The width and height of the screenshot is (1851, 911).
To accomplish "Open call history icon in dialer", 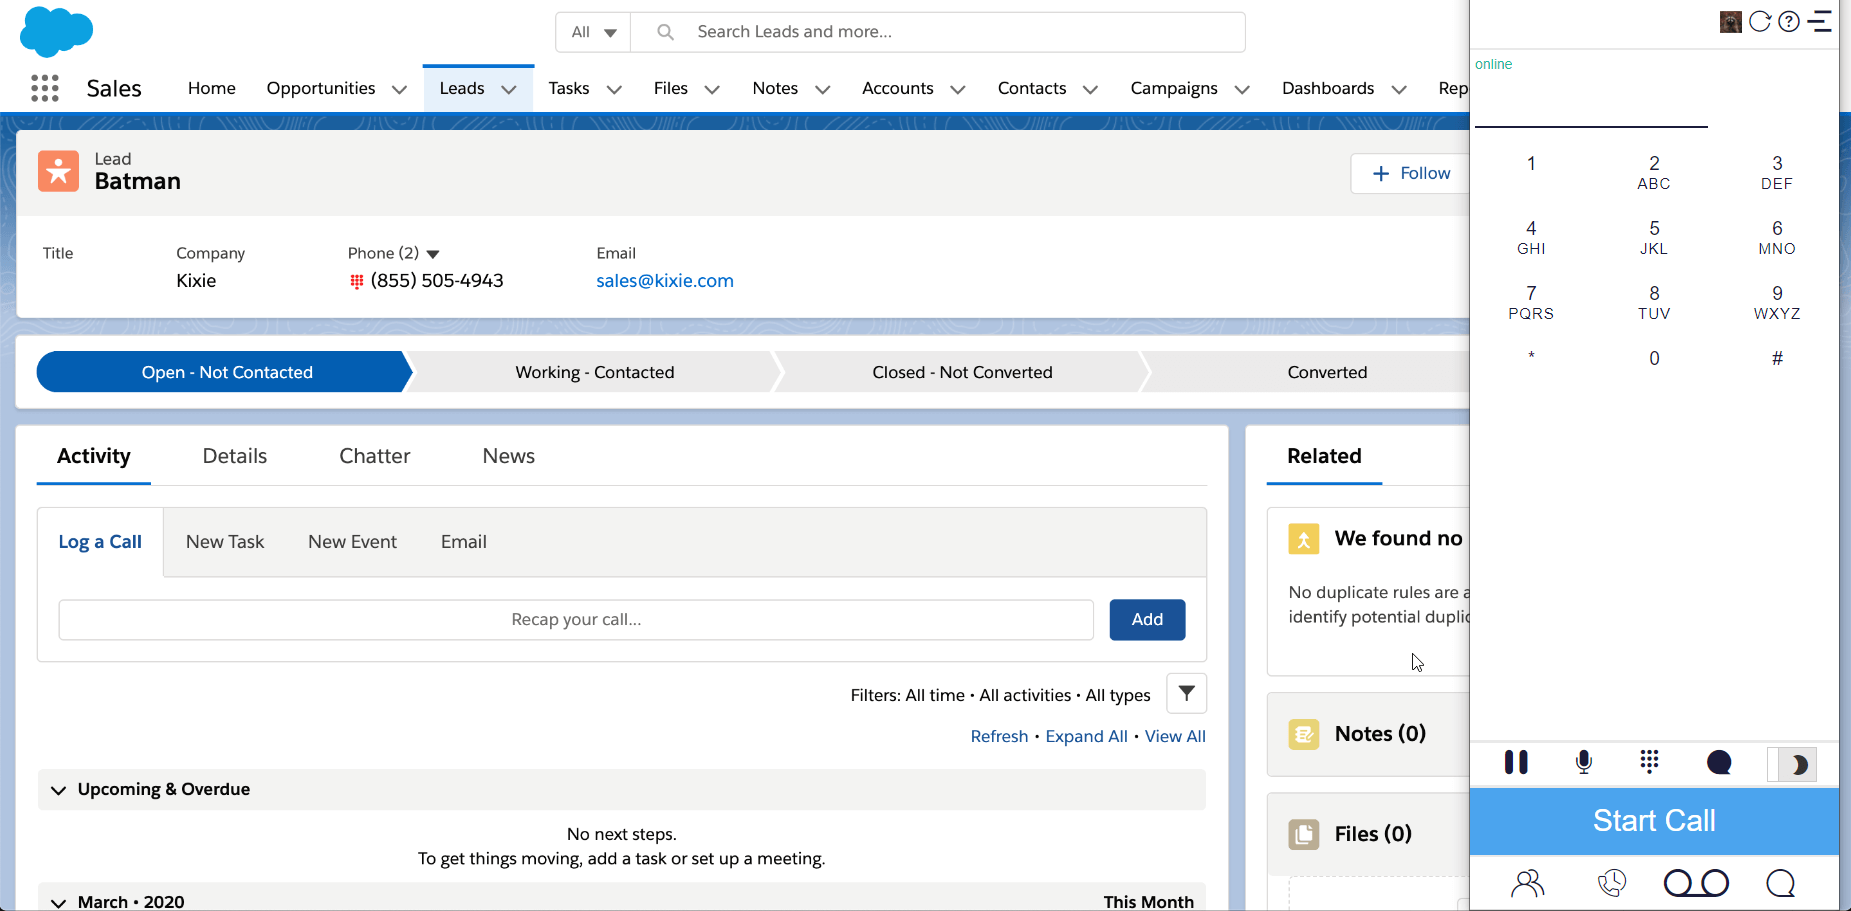I will point(1612,883).
